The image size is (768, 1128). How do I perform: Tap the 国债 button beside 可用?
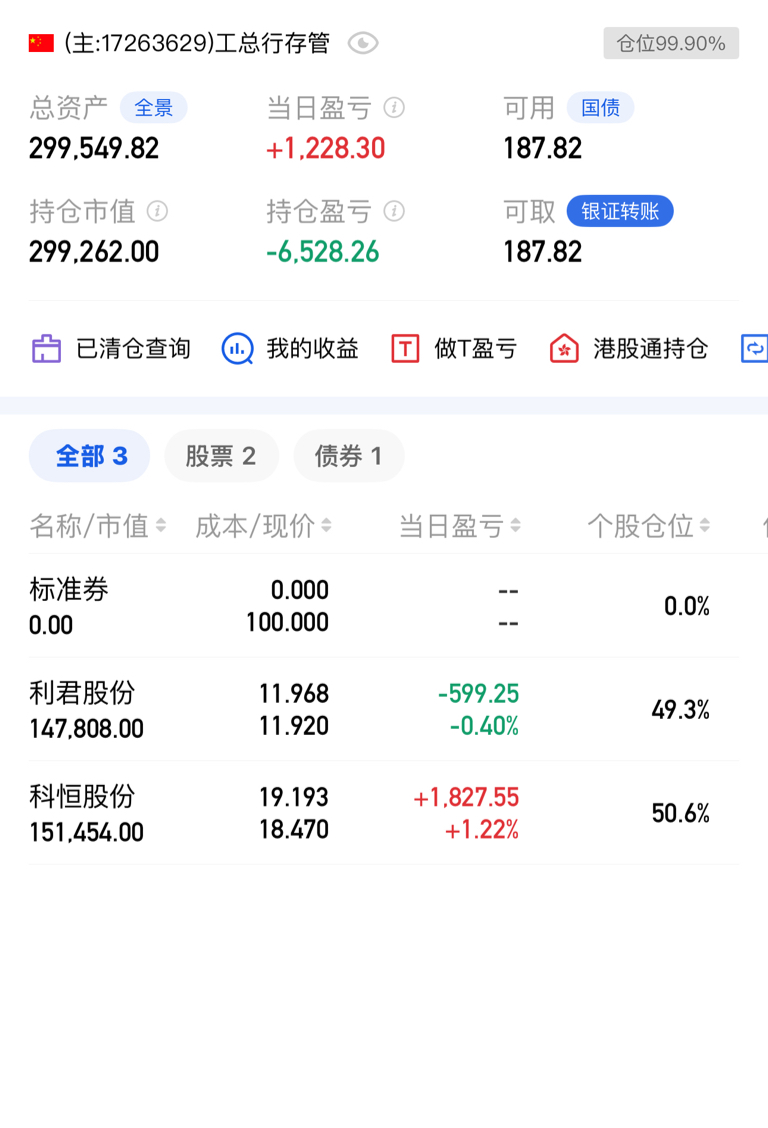(x=600, y=108)
